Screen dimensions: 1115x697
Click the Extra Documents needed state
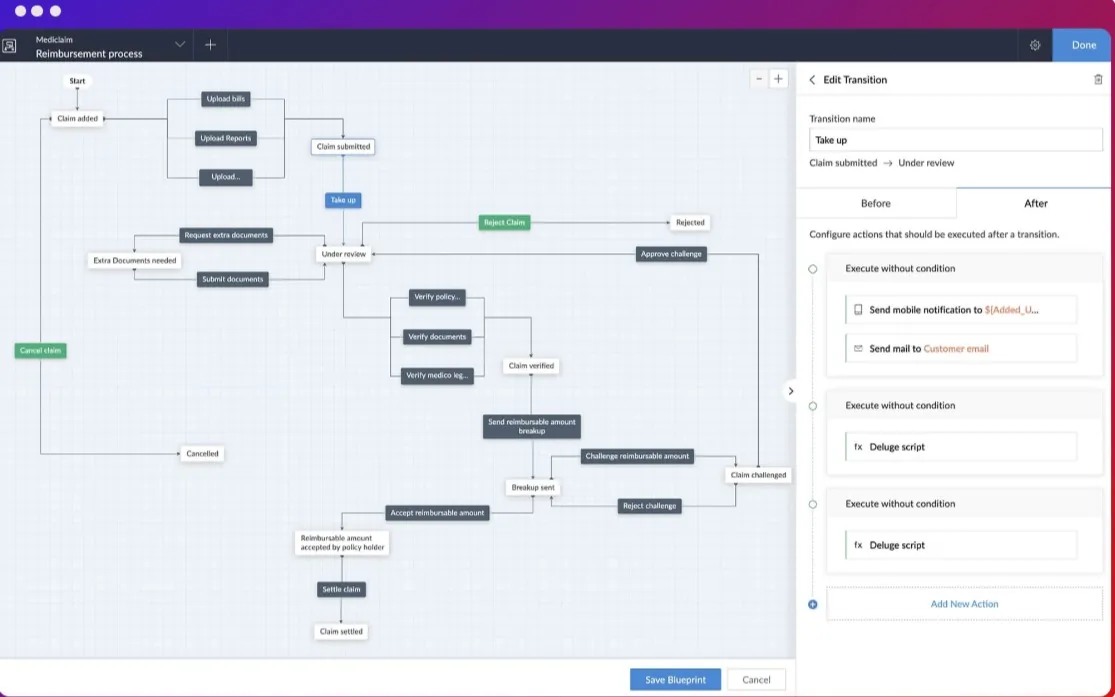134,260
